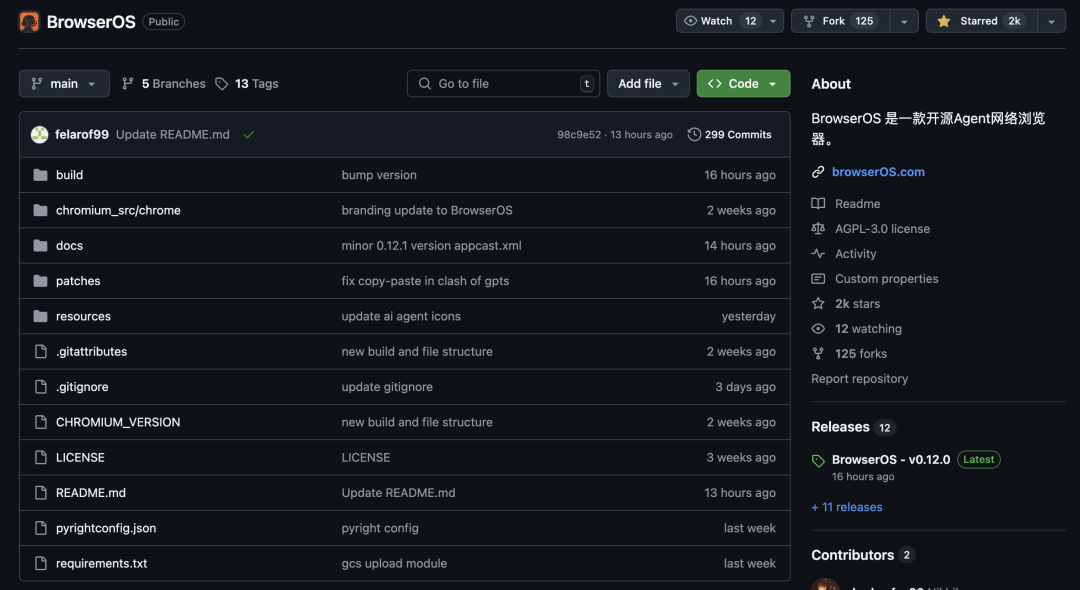1080x590 pixels.
Task: Click the .gitignore file icon
Action: click(41, 387)
